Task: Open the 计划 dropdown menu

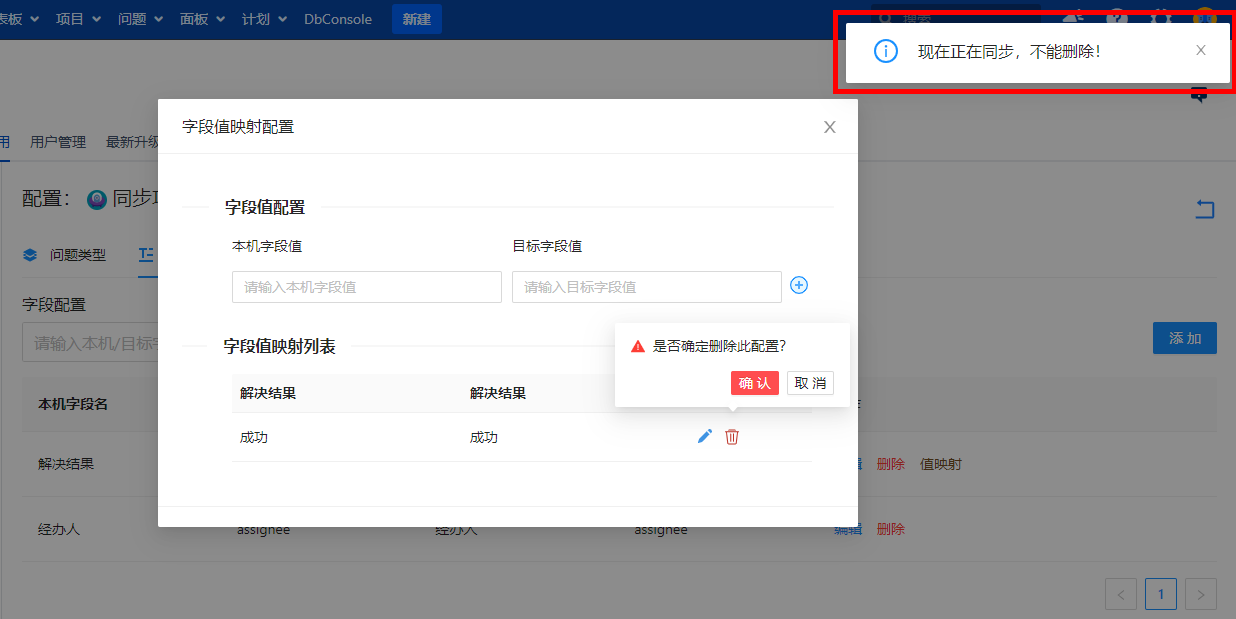Action: 264,19
